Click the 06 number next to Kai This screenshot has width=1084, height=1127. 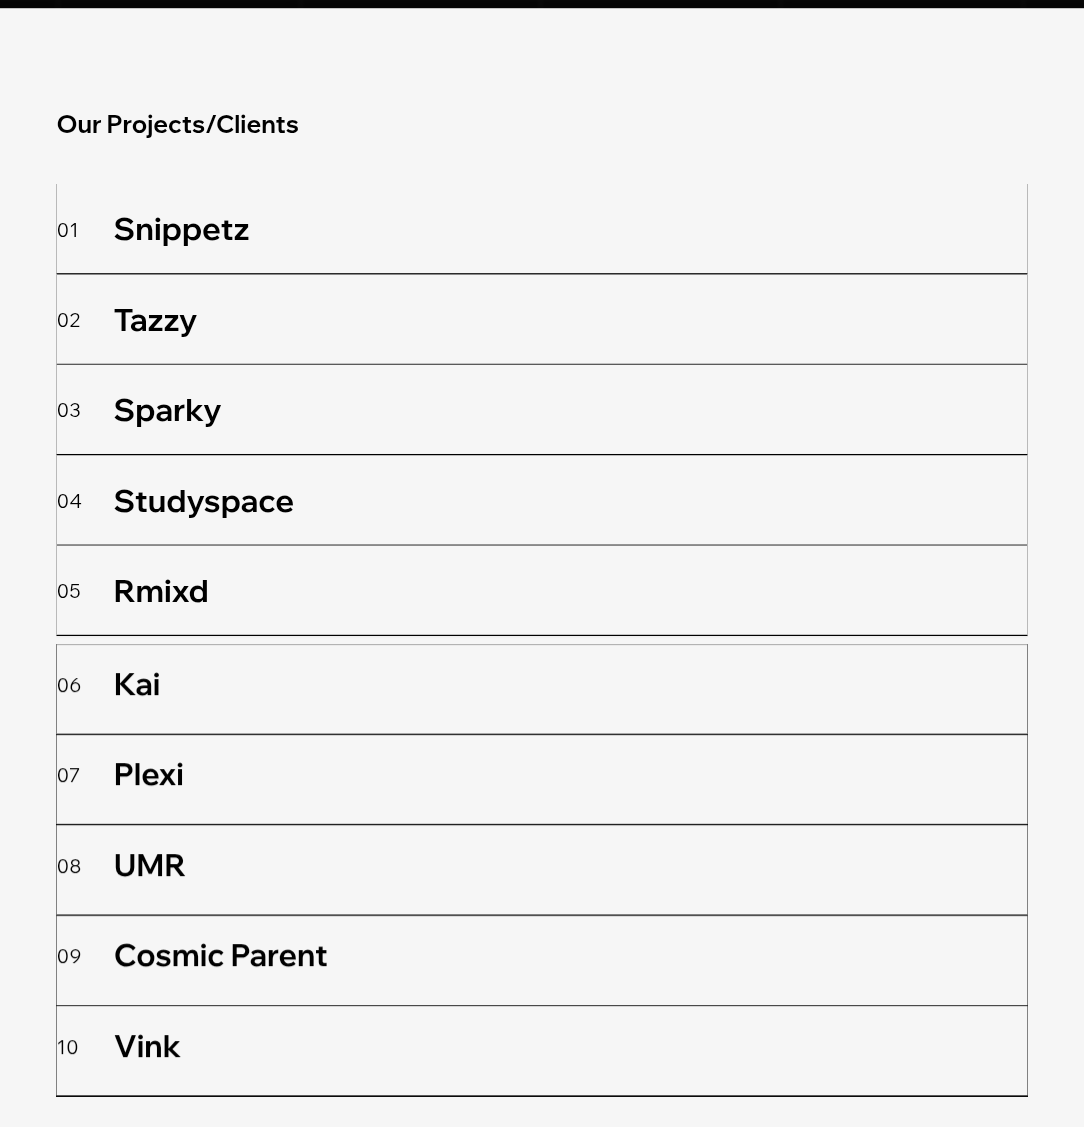(x=68, y=686)
